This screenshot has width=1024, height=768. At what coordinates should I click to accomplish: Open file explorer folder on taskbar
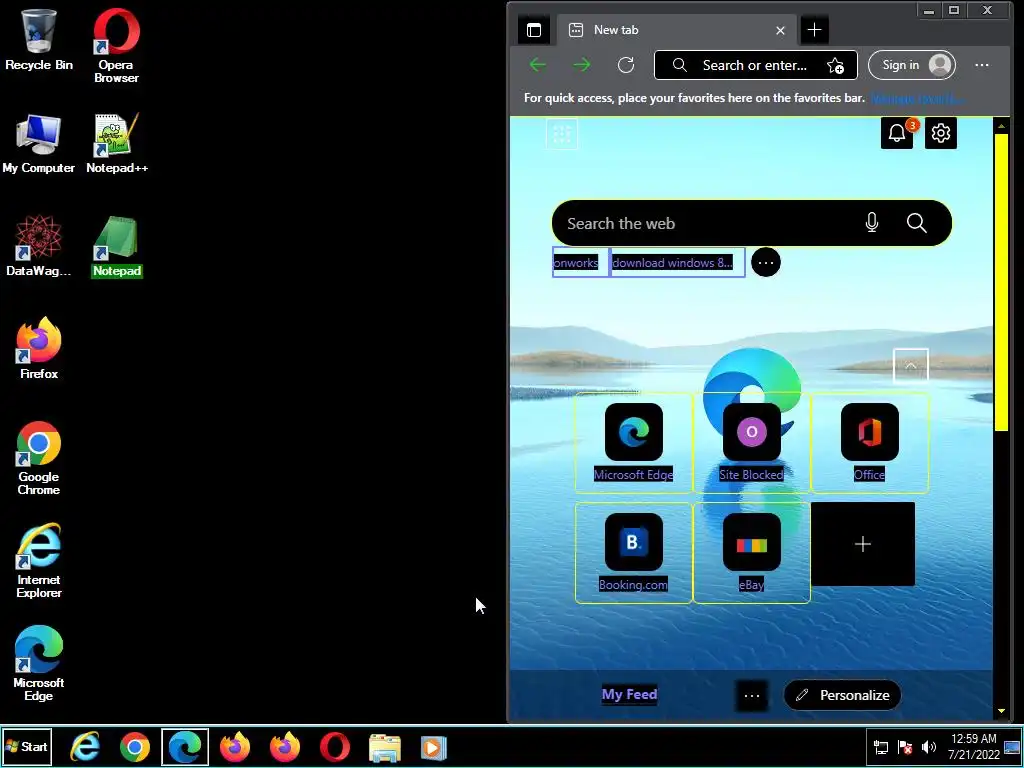coord(384,747)
